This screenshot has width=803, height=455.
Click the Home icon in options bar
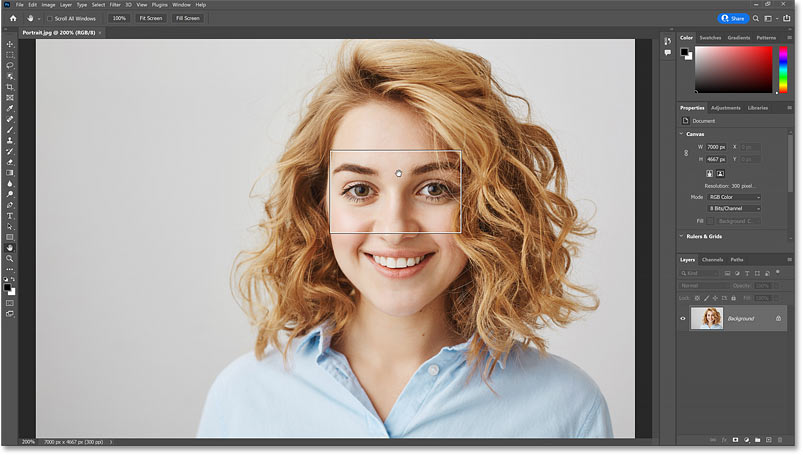[x=13, y=18]
